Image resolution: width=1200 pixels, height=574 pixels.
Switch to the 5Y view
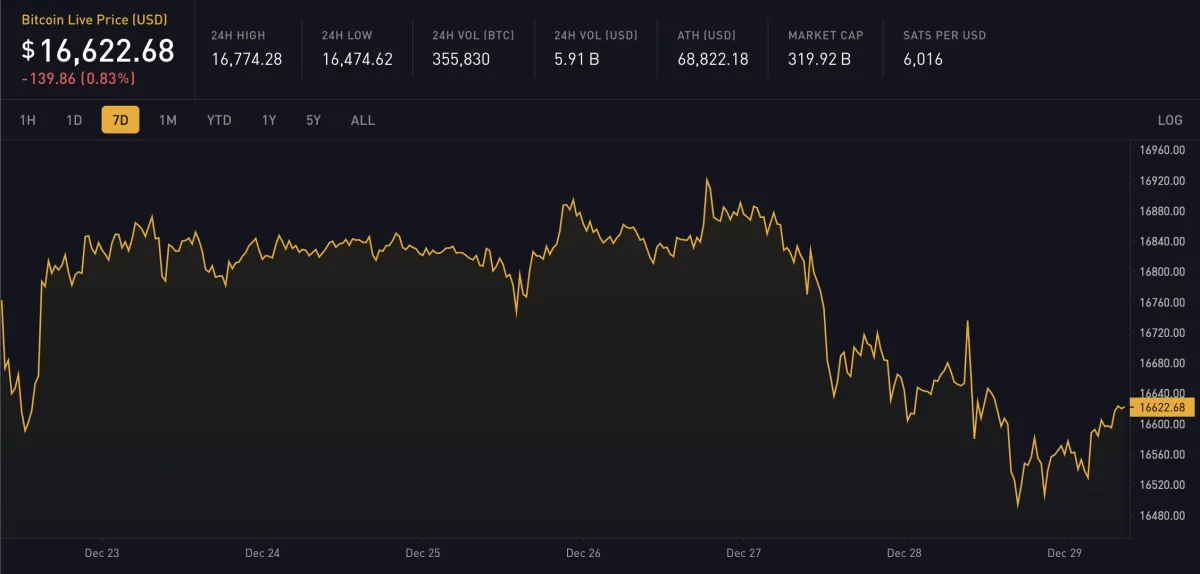(x=314, y=120)
